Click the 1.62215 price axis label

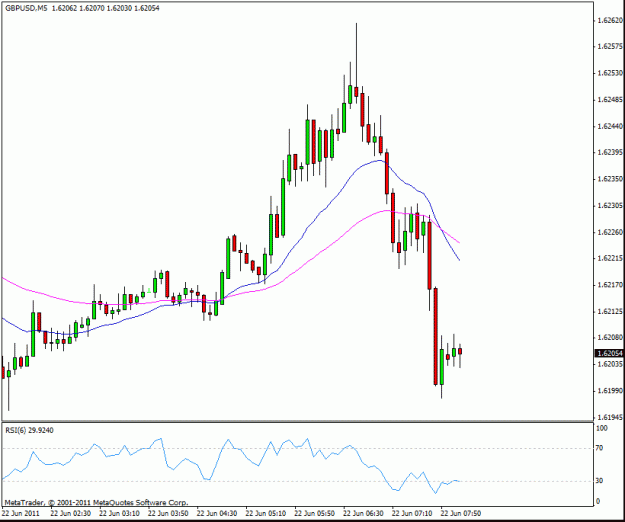tap(610, 259)
